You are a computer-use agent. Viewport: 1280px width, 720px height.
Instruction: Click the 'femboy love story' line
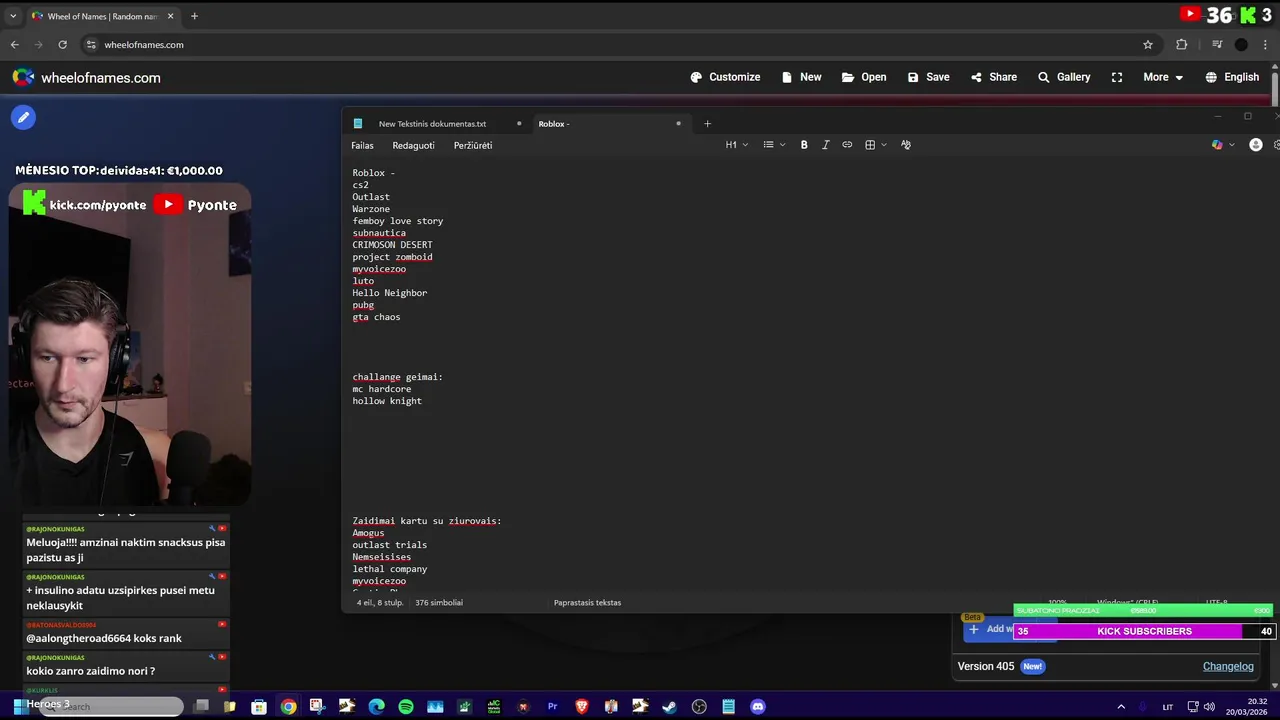pos(398,221)
